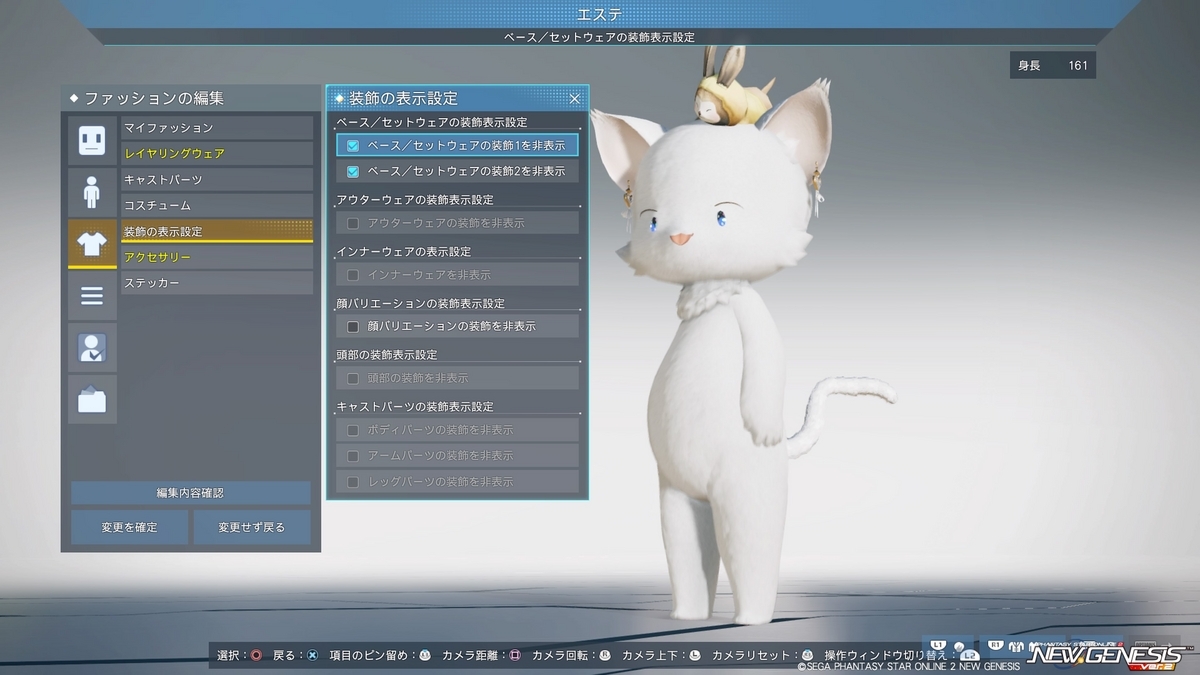This screenshot has width=1200, height=675.
Task: Toggle ベース/セットウェアの装飾2を非表示 checkbox
Action: [x=352, y=172]
